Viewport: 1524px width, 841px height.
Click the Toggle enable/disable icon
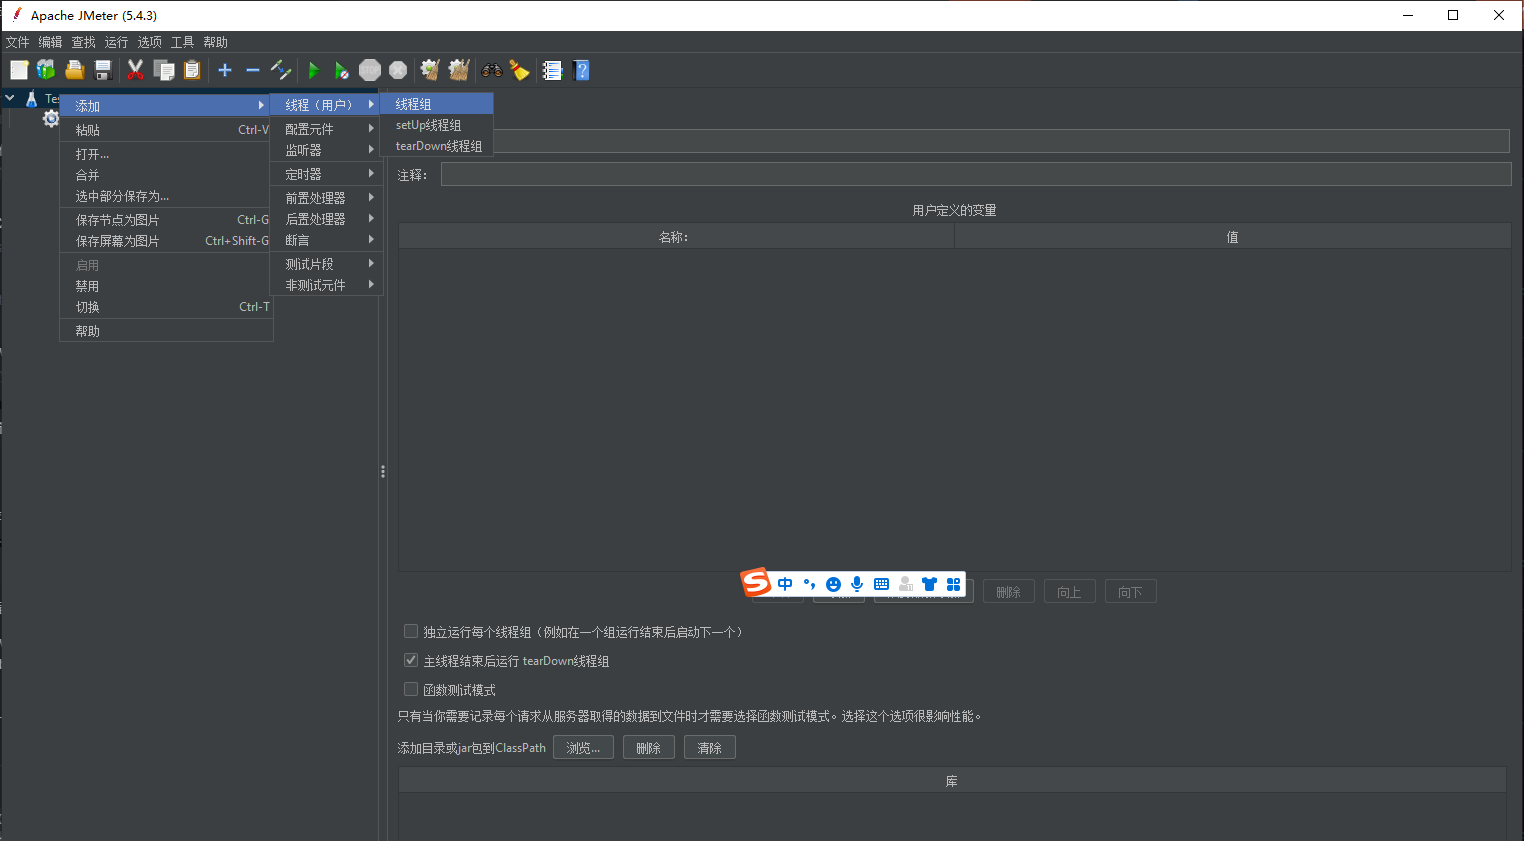pos(281,70)
